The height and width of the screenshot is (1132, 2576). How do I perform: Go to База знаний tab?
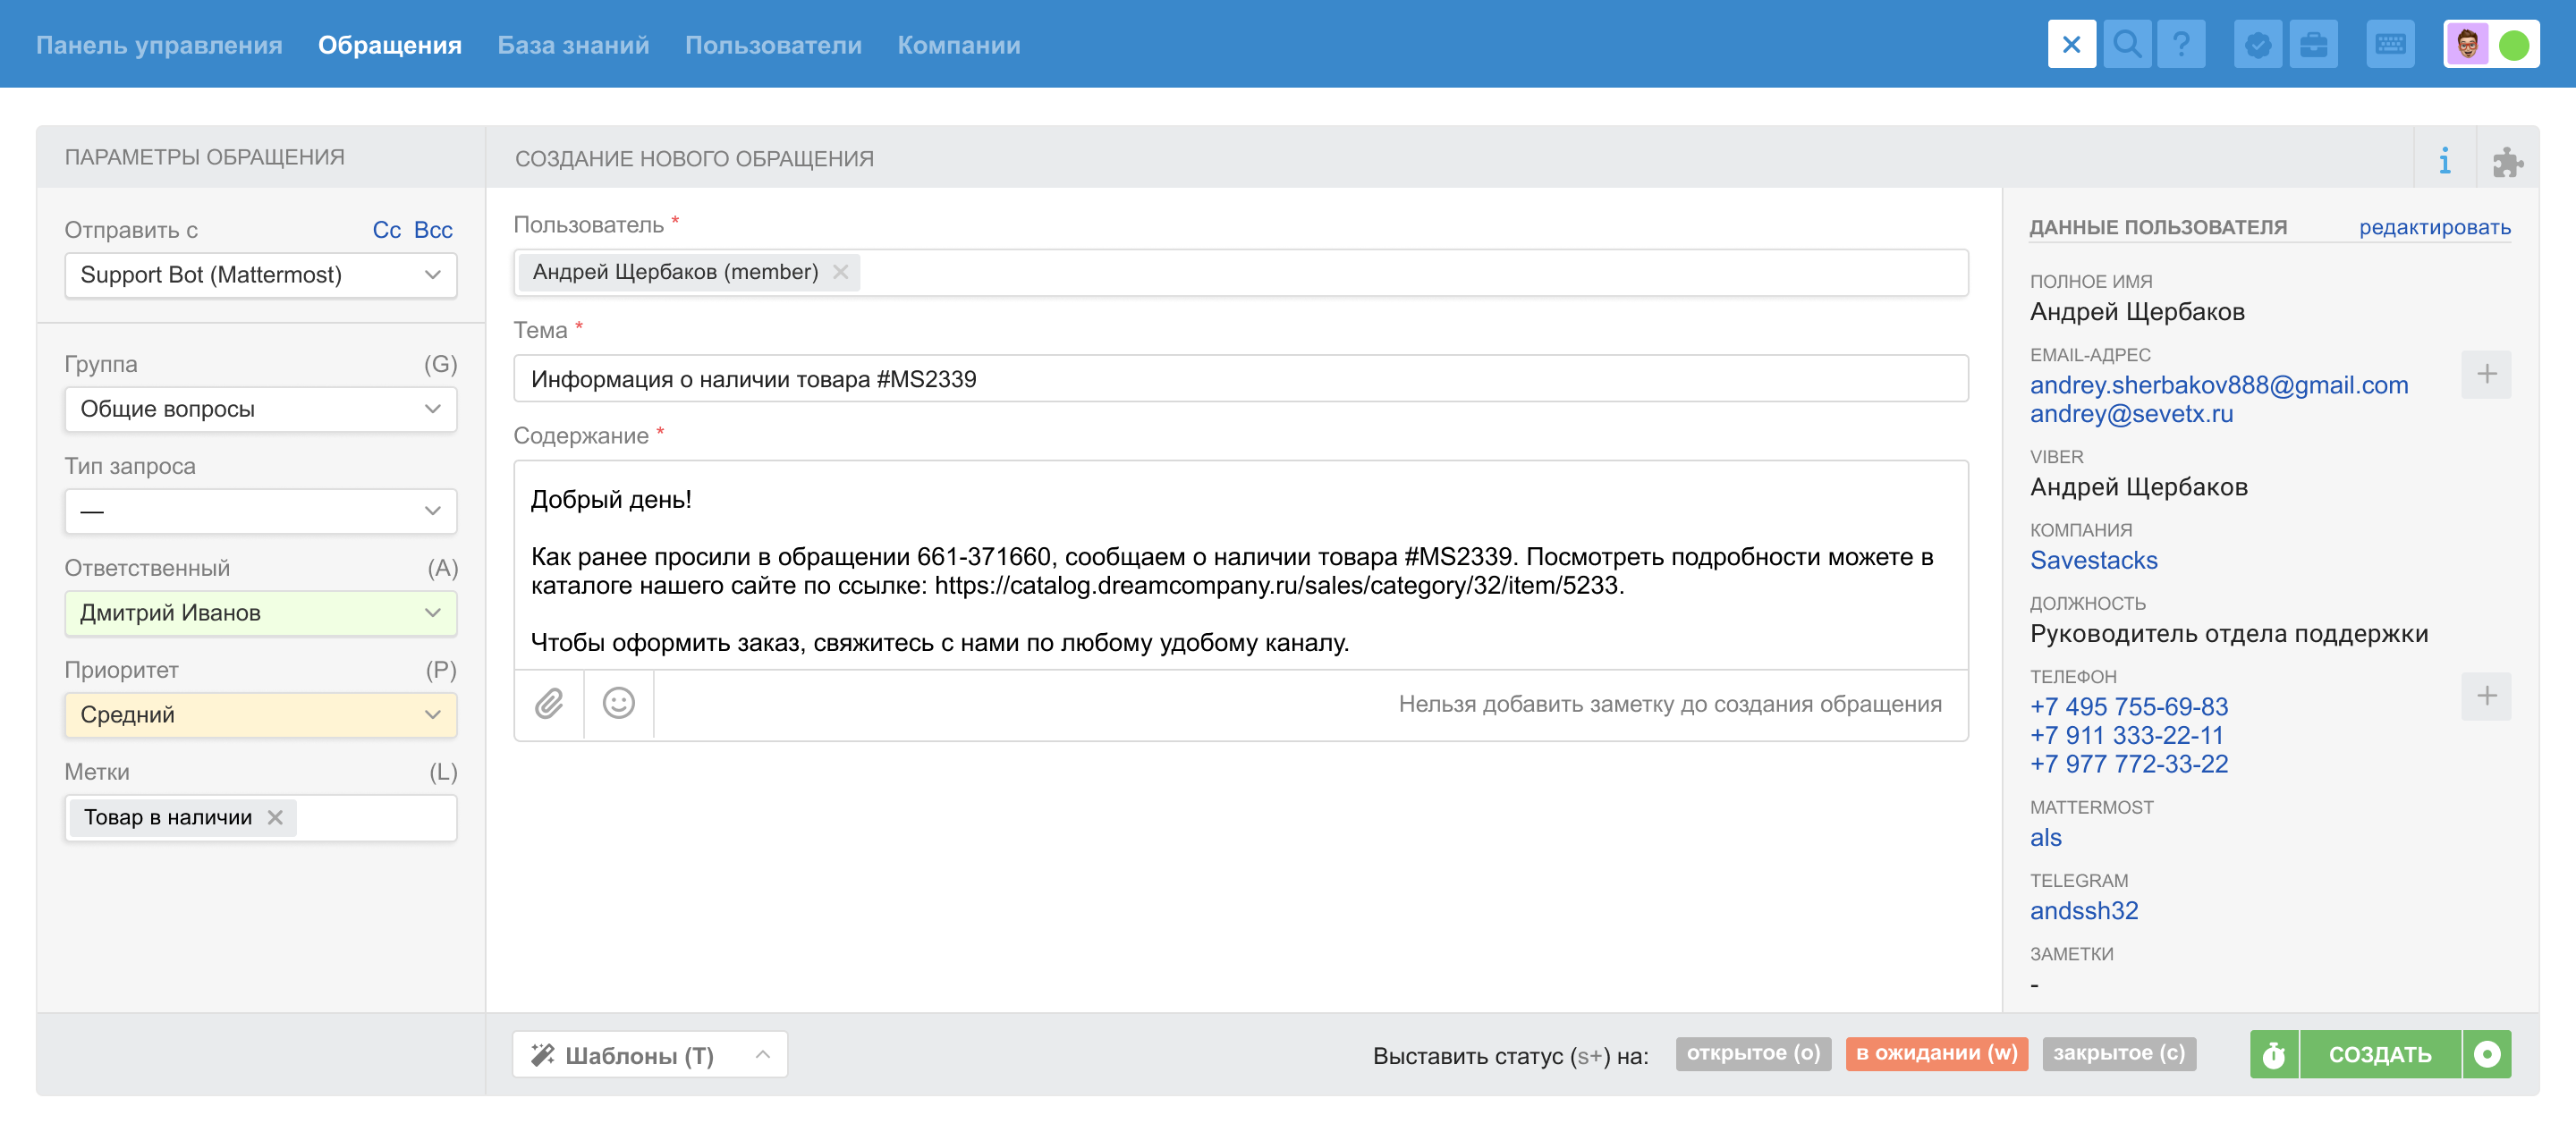[573, 45]
